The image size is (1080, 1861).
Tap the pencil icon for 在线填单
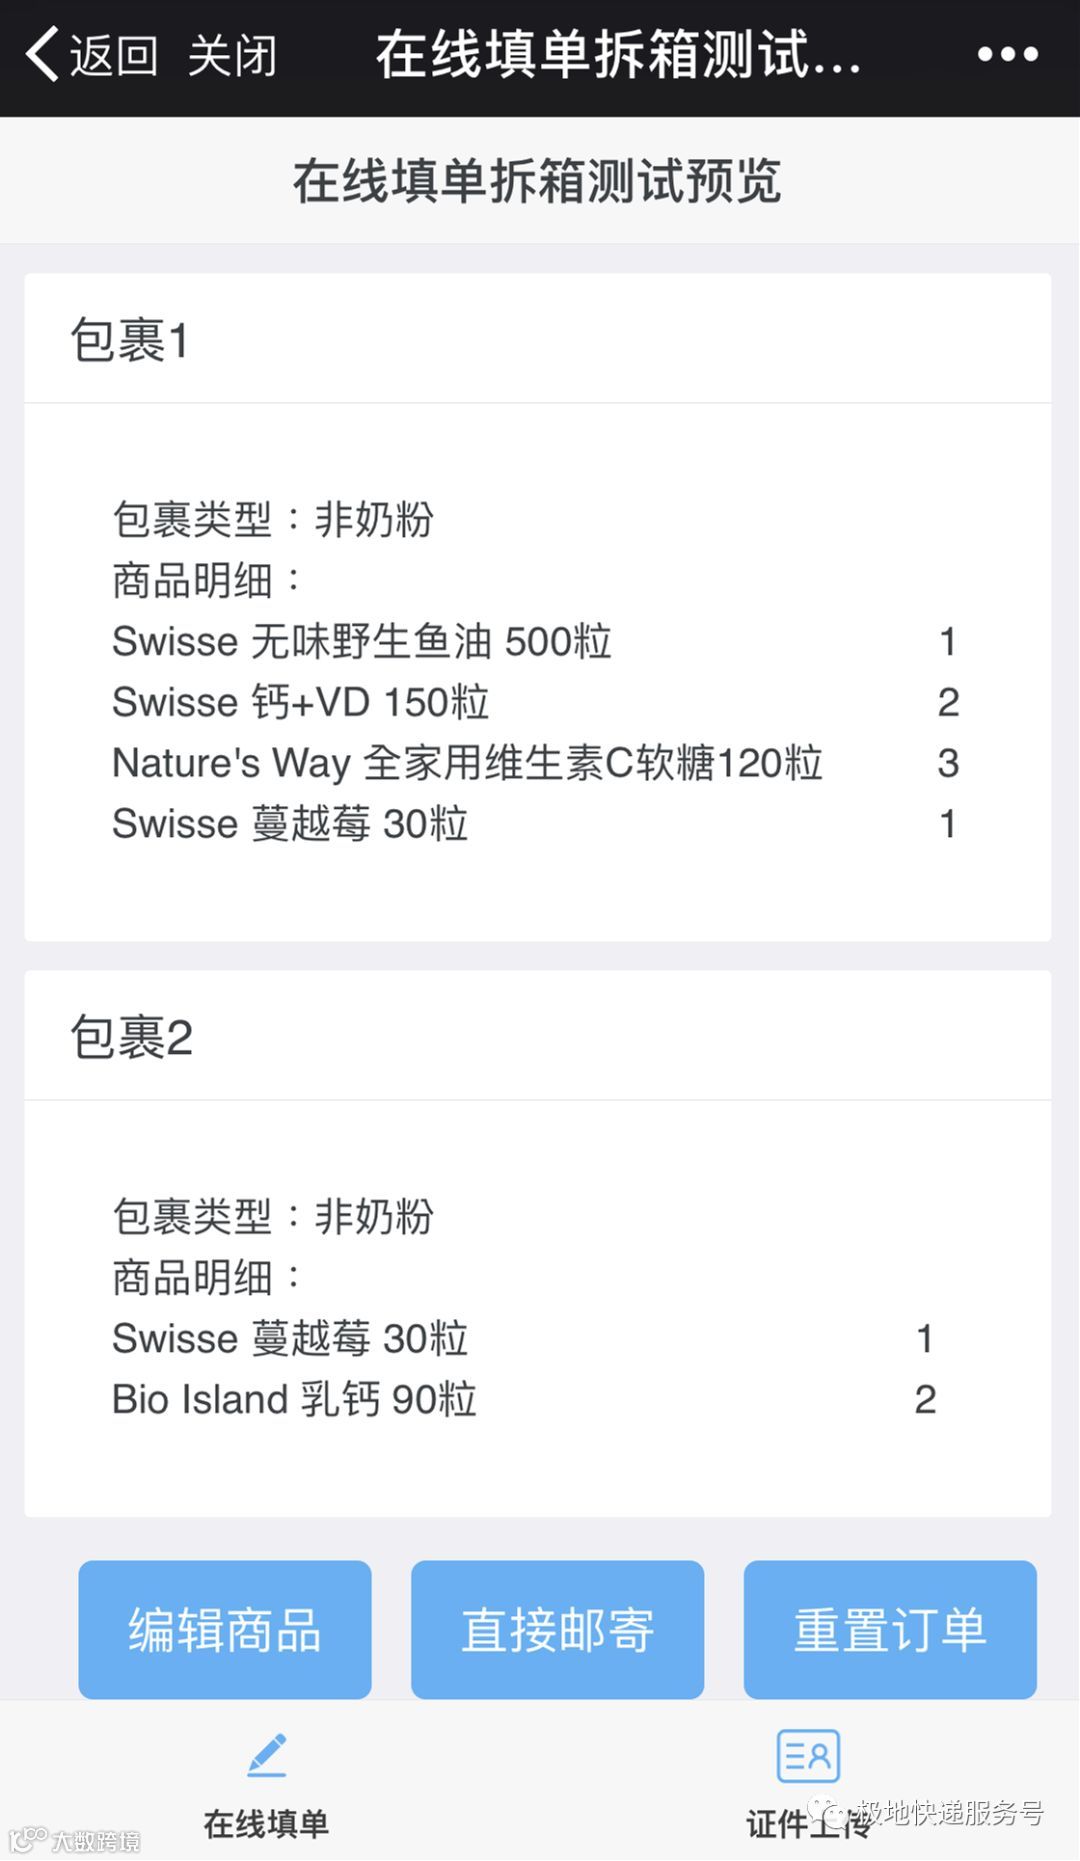click(x=267, y=1756)
